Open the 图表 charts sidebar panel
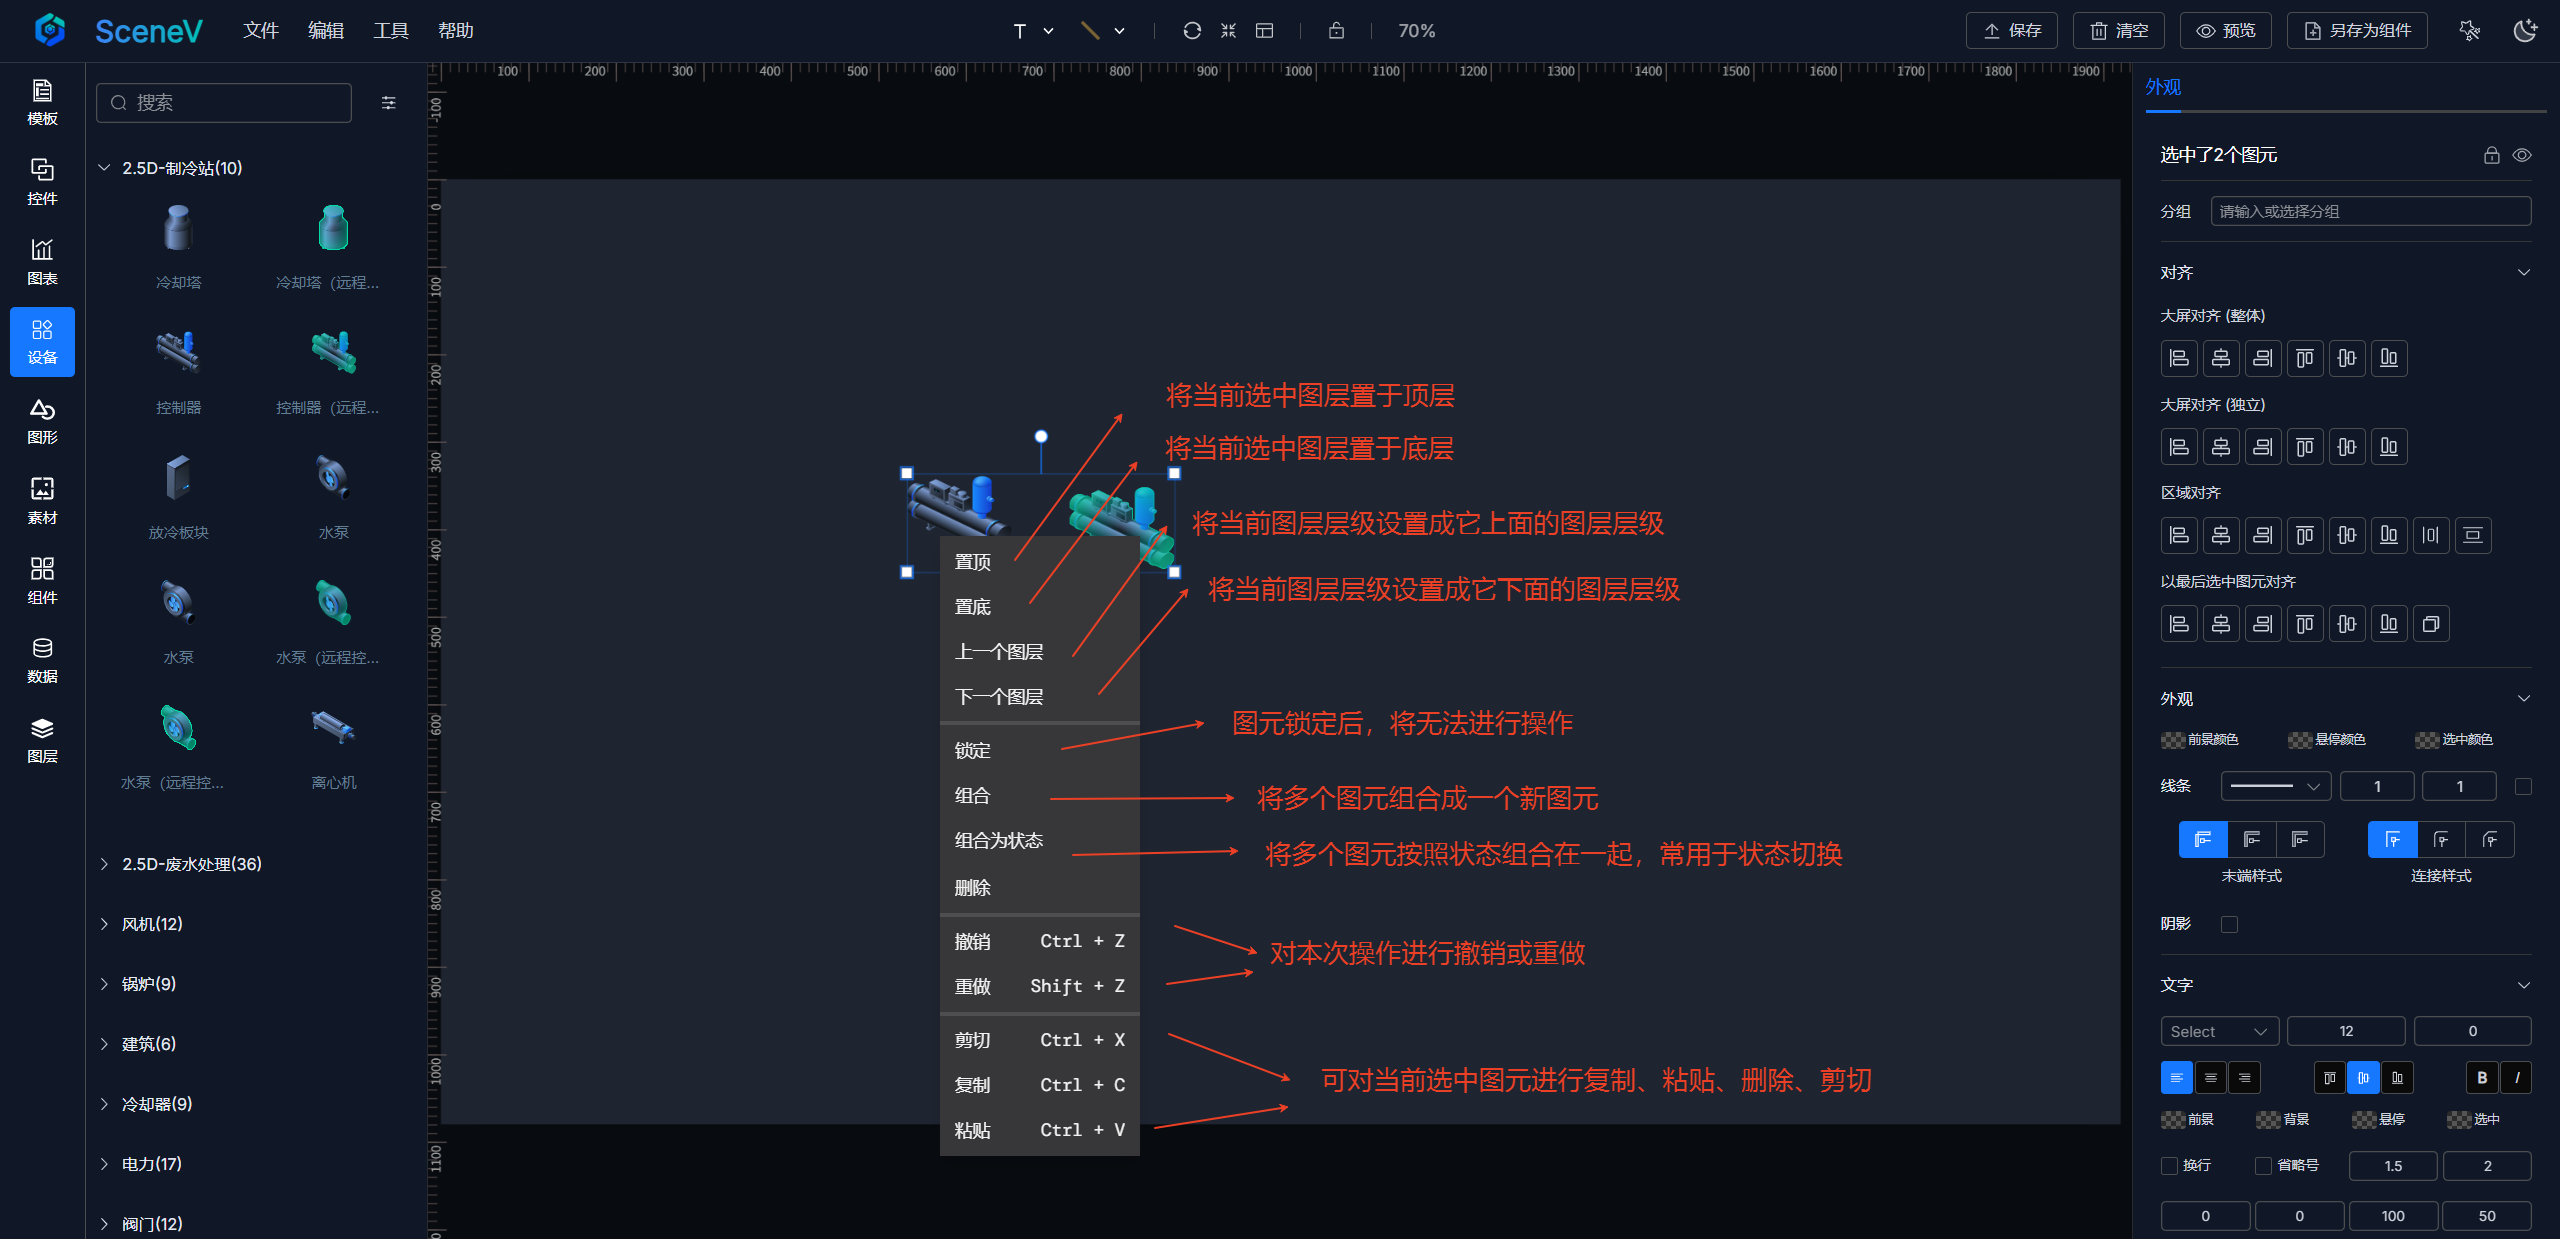 coord(42,261)
